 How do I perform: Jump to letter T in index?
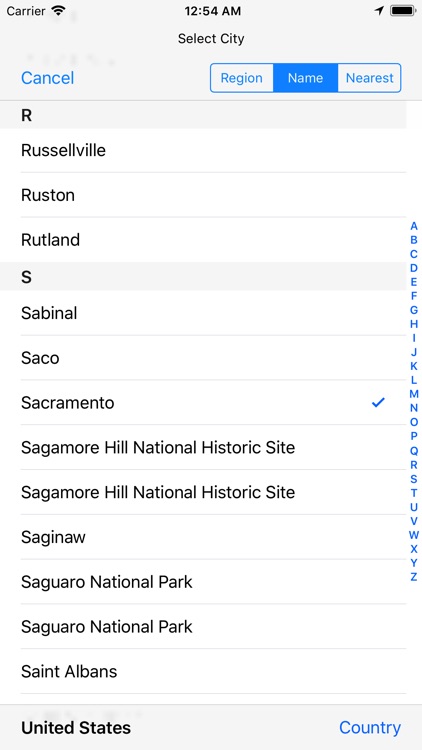tap(414, 493)
